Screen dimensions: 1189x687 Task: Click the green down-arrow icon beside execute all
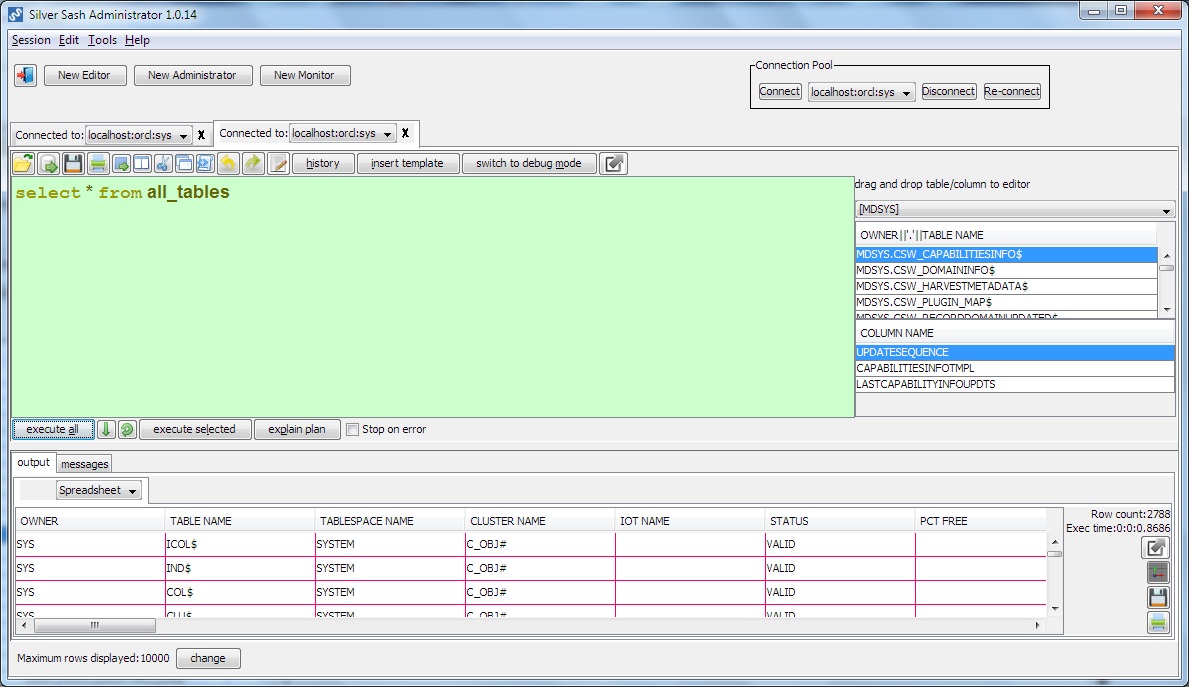[106, 429]
